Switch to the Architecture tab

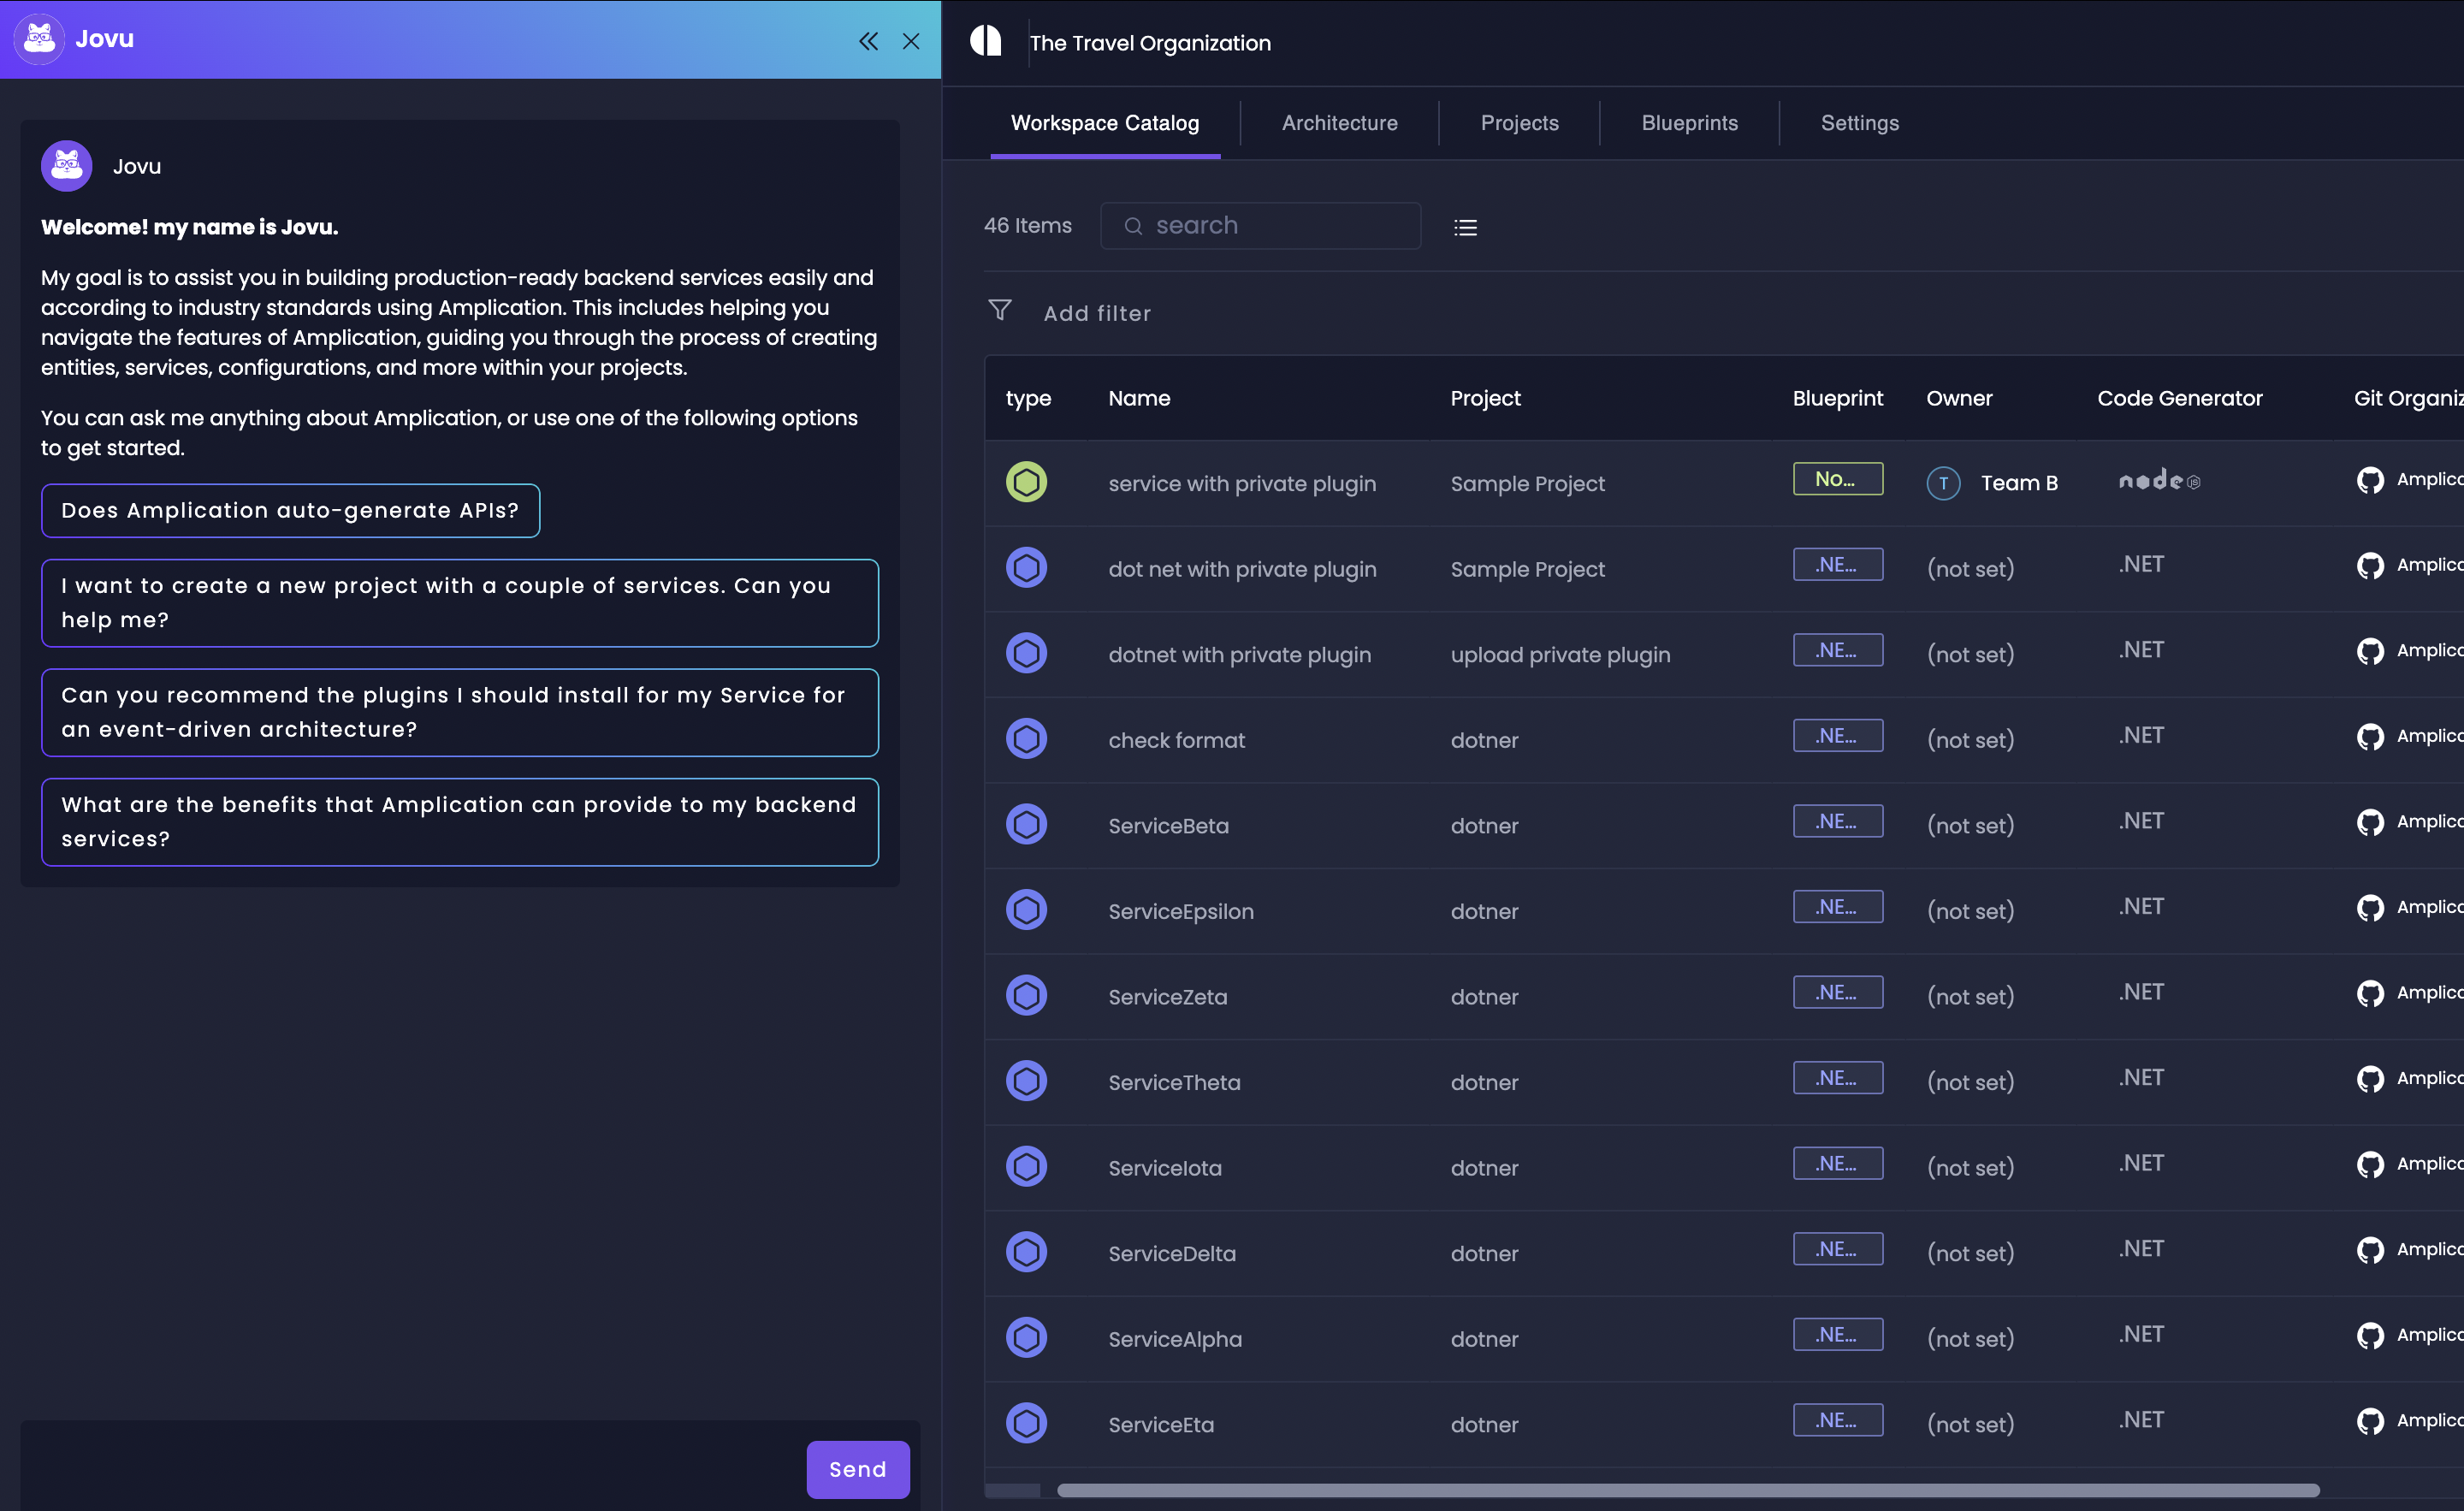(x=1339, y=123)
